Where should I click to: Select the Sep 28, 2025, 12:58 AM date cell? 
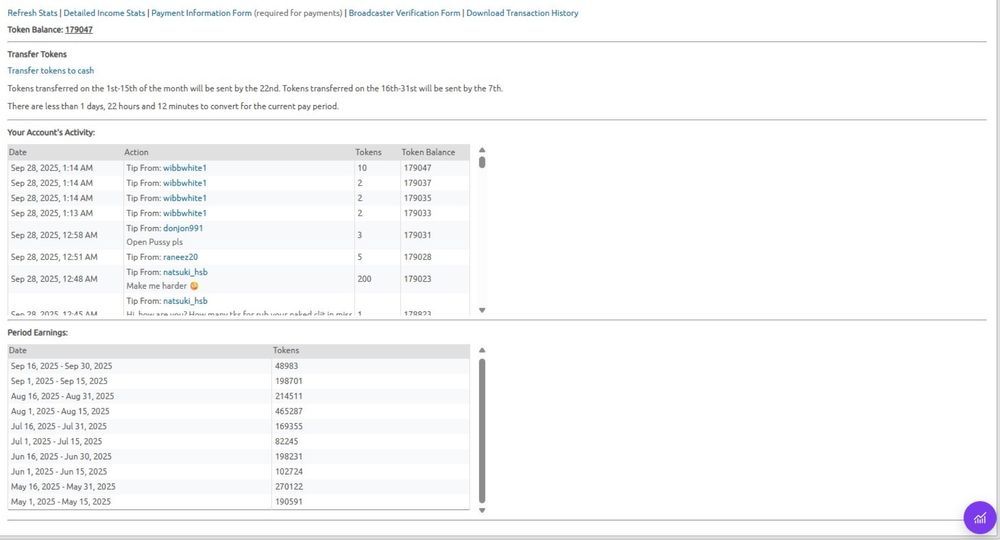[54, 235]
